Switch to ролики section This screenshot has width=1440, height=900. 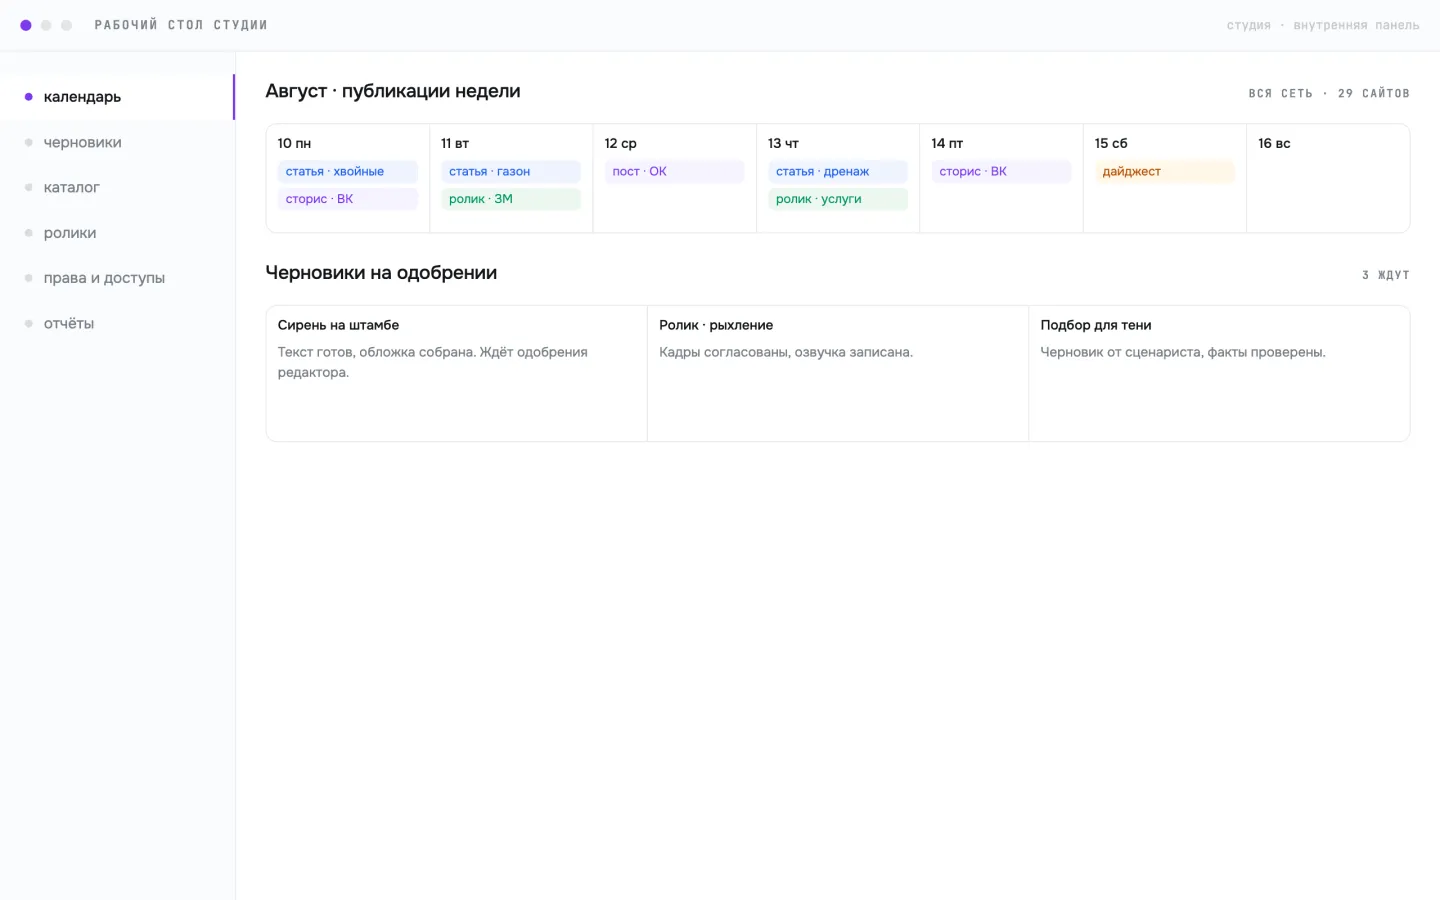(x=117, y=233)
